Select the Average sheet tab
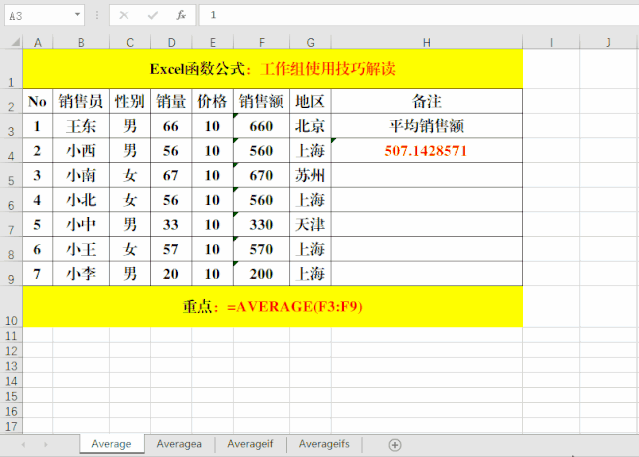The image size is (639, 457). 111,444
